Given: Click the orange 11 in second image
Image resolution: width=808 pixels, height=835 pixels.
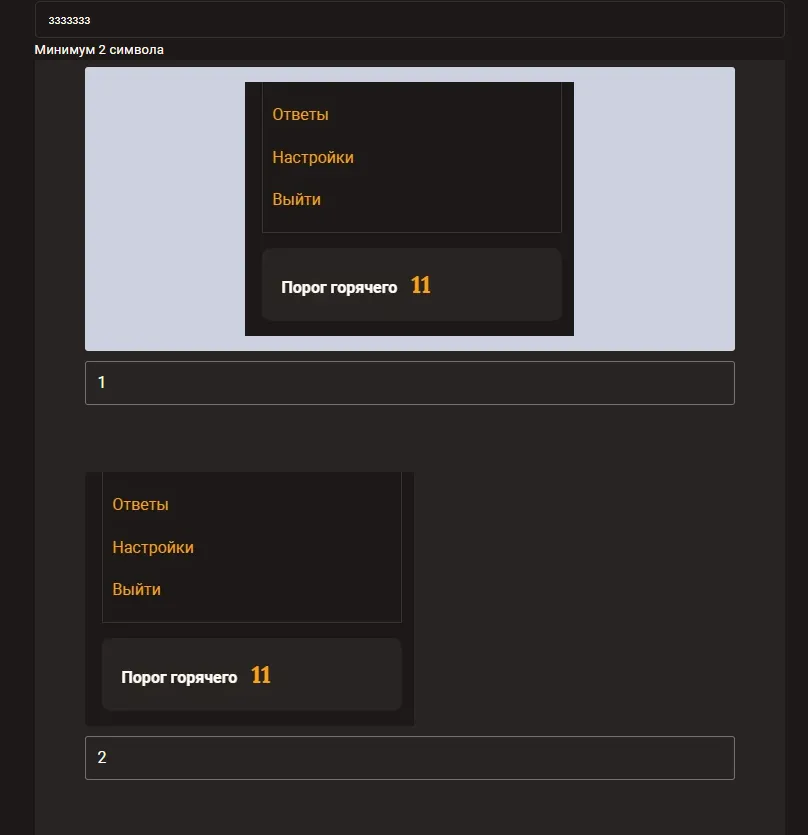Looking at the screenshot, I should (x=260, y=676).
